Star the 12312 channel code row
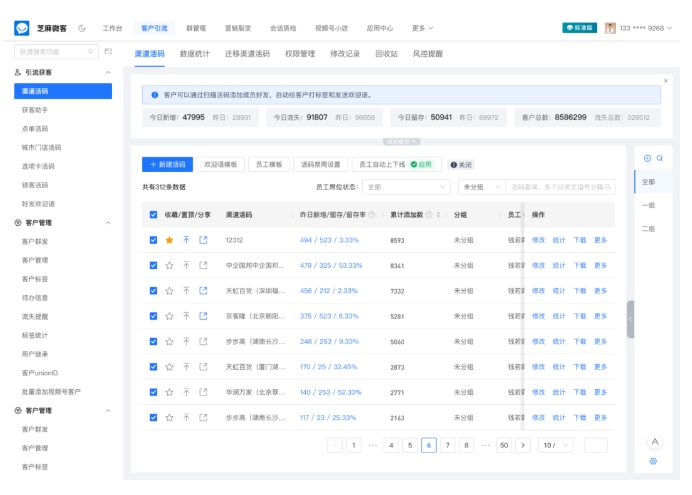The width and height of the screenshot is (692, 495). pos(169,240)
